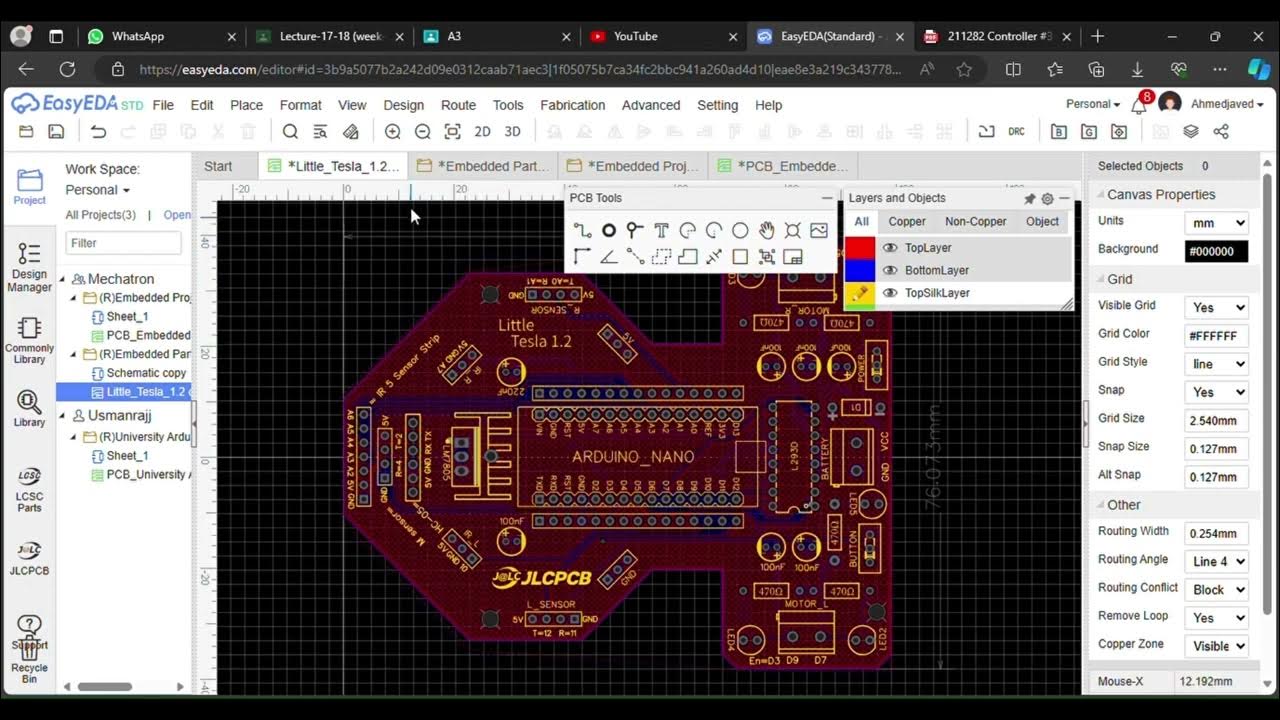Toggle TopLayer visibility eye icon
The width and height of the screenshot is (1280, 720).
click(x=889, y=248)
